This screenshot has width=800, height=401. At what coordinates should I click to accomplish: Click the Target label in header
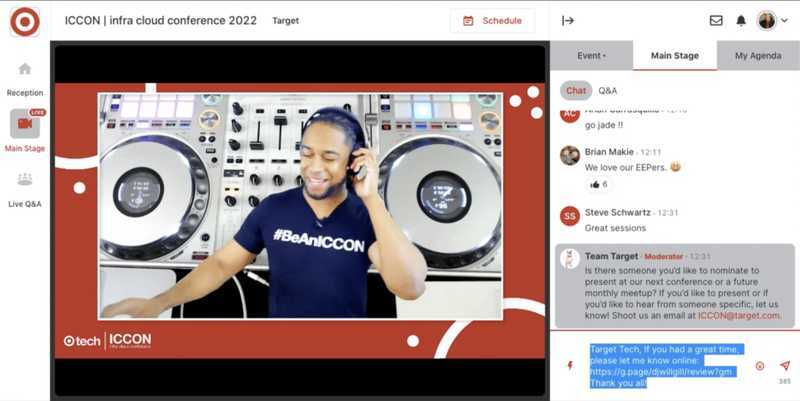point(286,21)
